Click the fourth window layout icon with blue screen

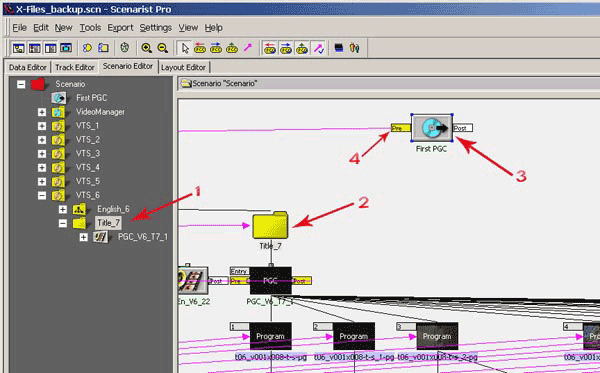(66, 48)
